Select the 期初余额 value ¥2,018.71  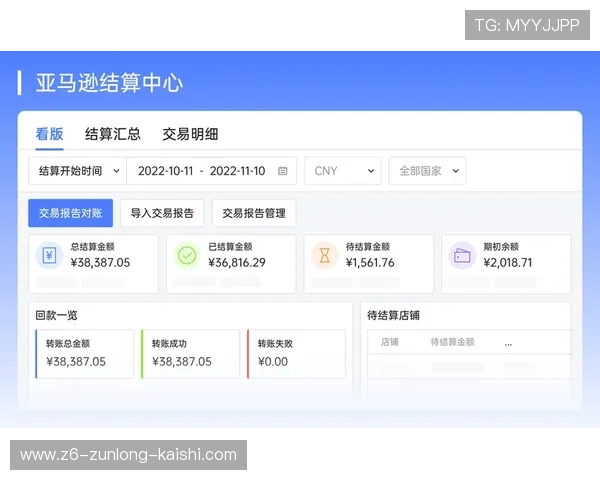508,263
